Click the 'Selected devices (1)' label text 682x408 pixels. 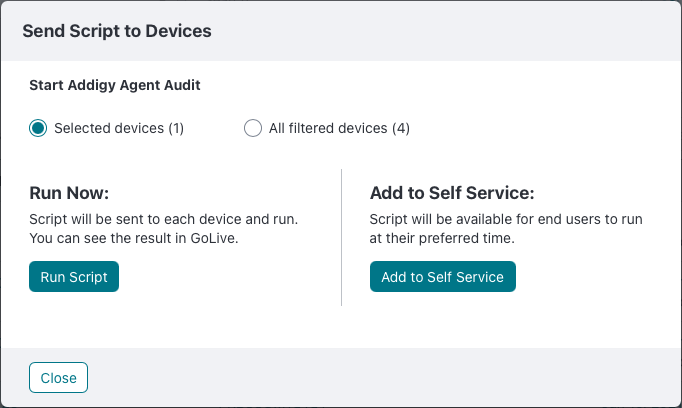click(x=119, y=128)
